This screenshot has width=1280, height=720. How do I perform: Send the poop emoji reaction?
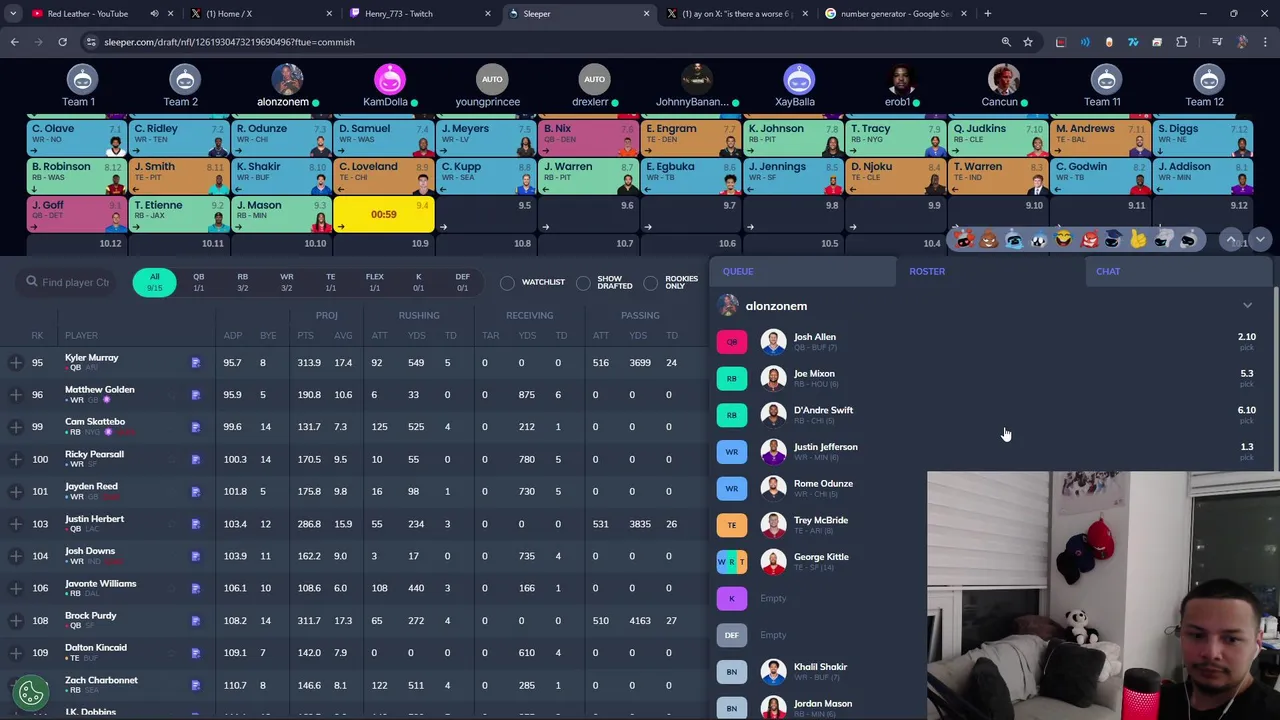click(989, 240)
